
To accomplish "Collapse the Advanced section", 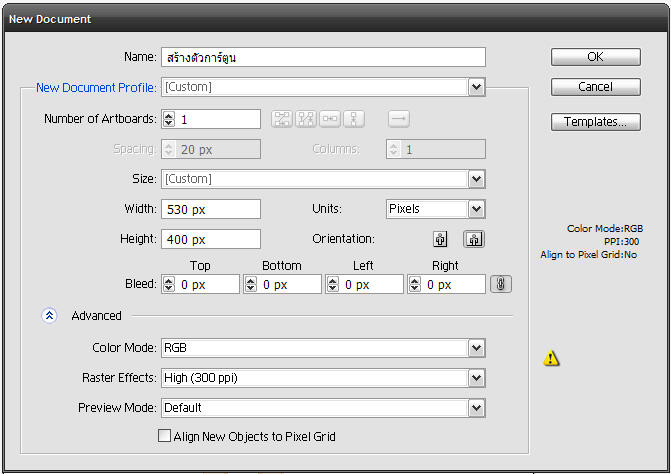I will coord(49,316).
